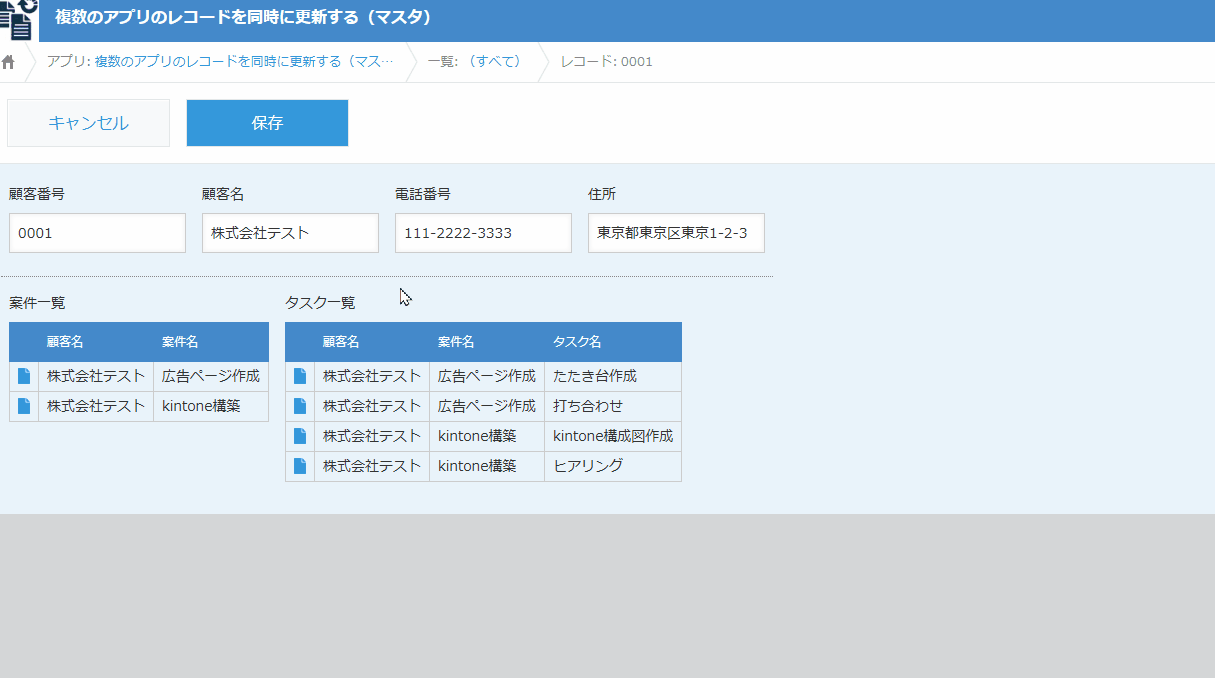This screenshot has width=1215, height=678.
Task: Focus the 顧客番号 field containing 0001
Action: pos(97,233)
